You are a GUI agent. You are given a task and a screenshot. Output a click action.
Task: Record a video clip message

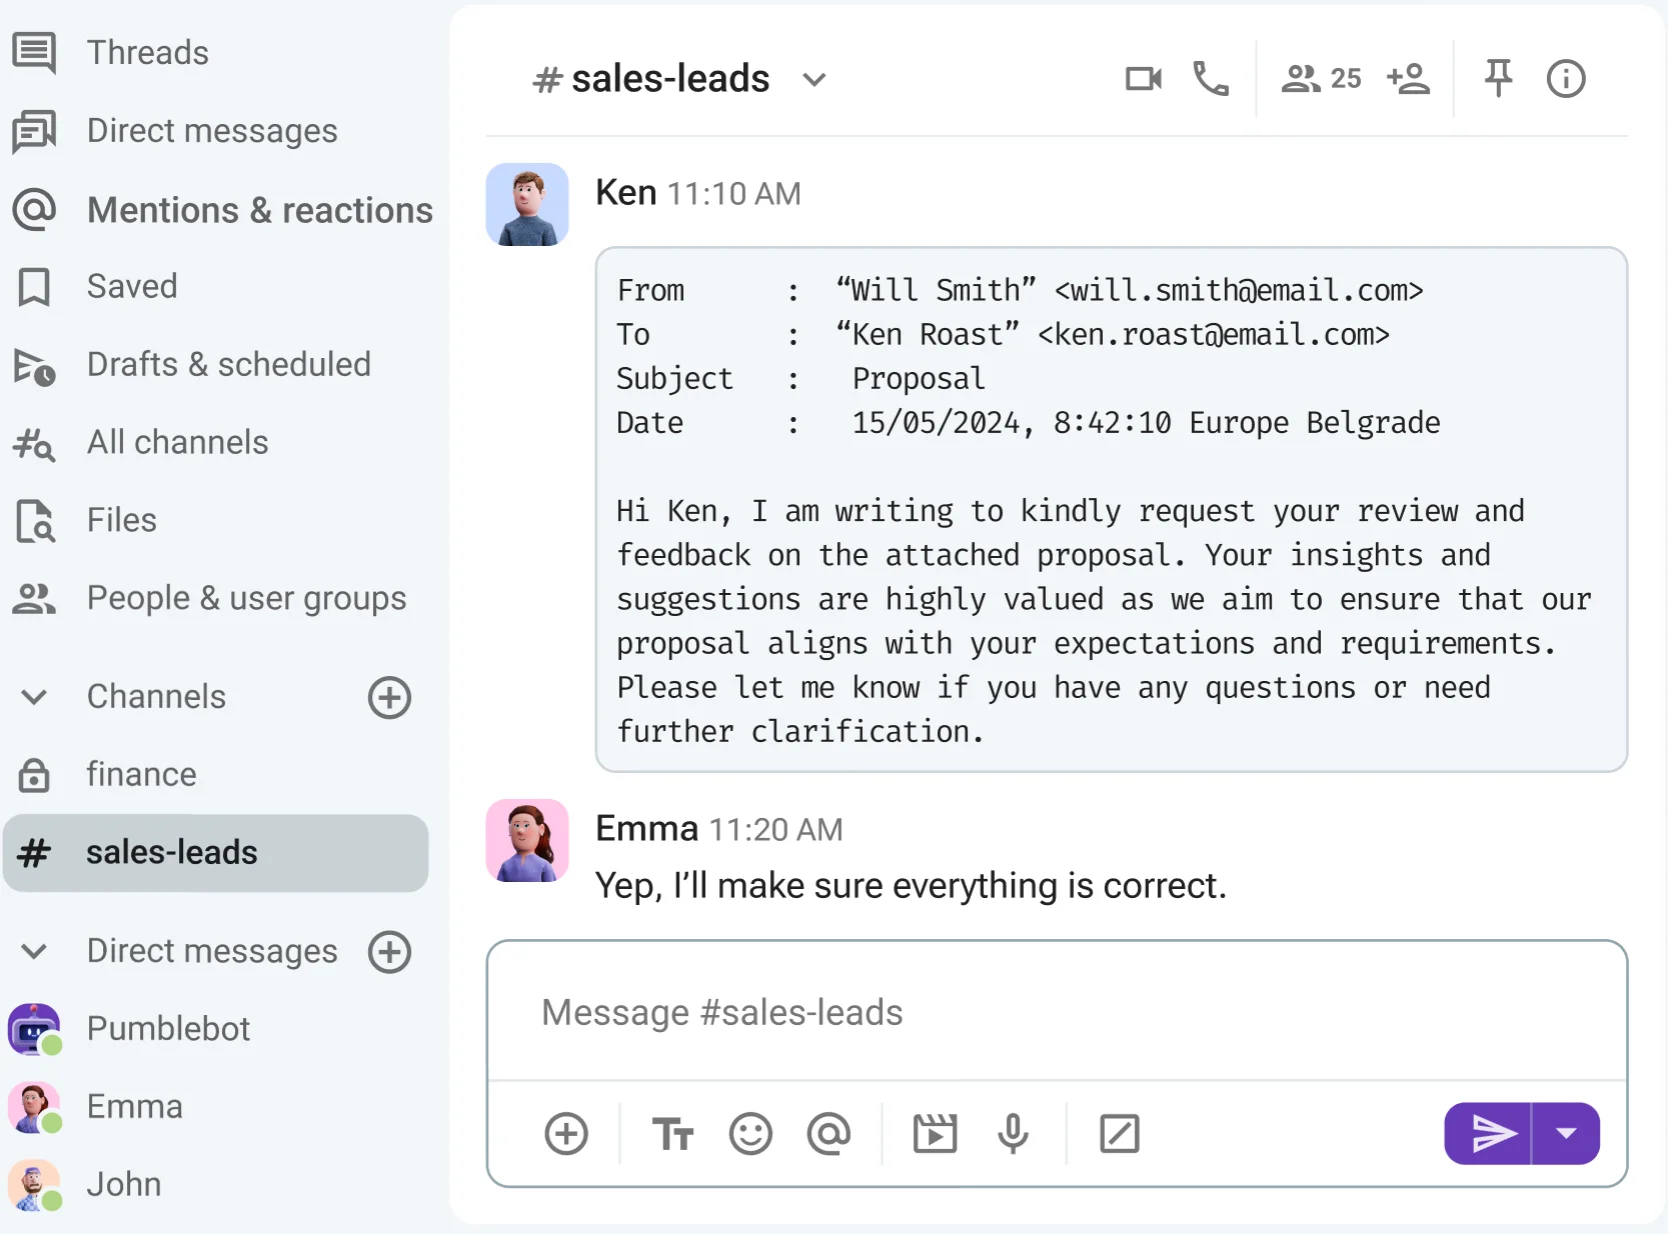tap(935, 1134)
